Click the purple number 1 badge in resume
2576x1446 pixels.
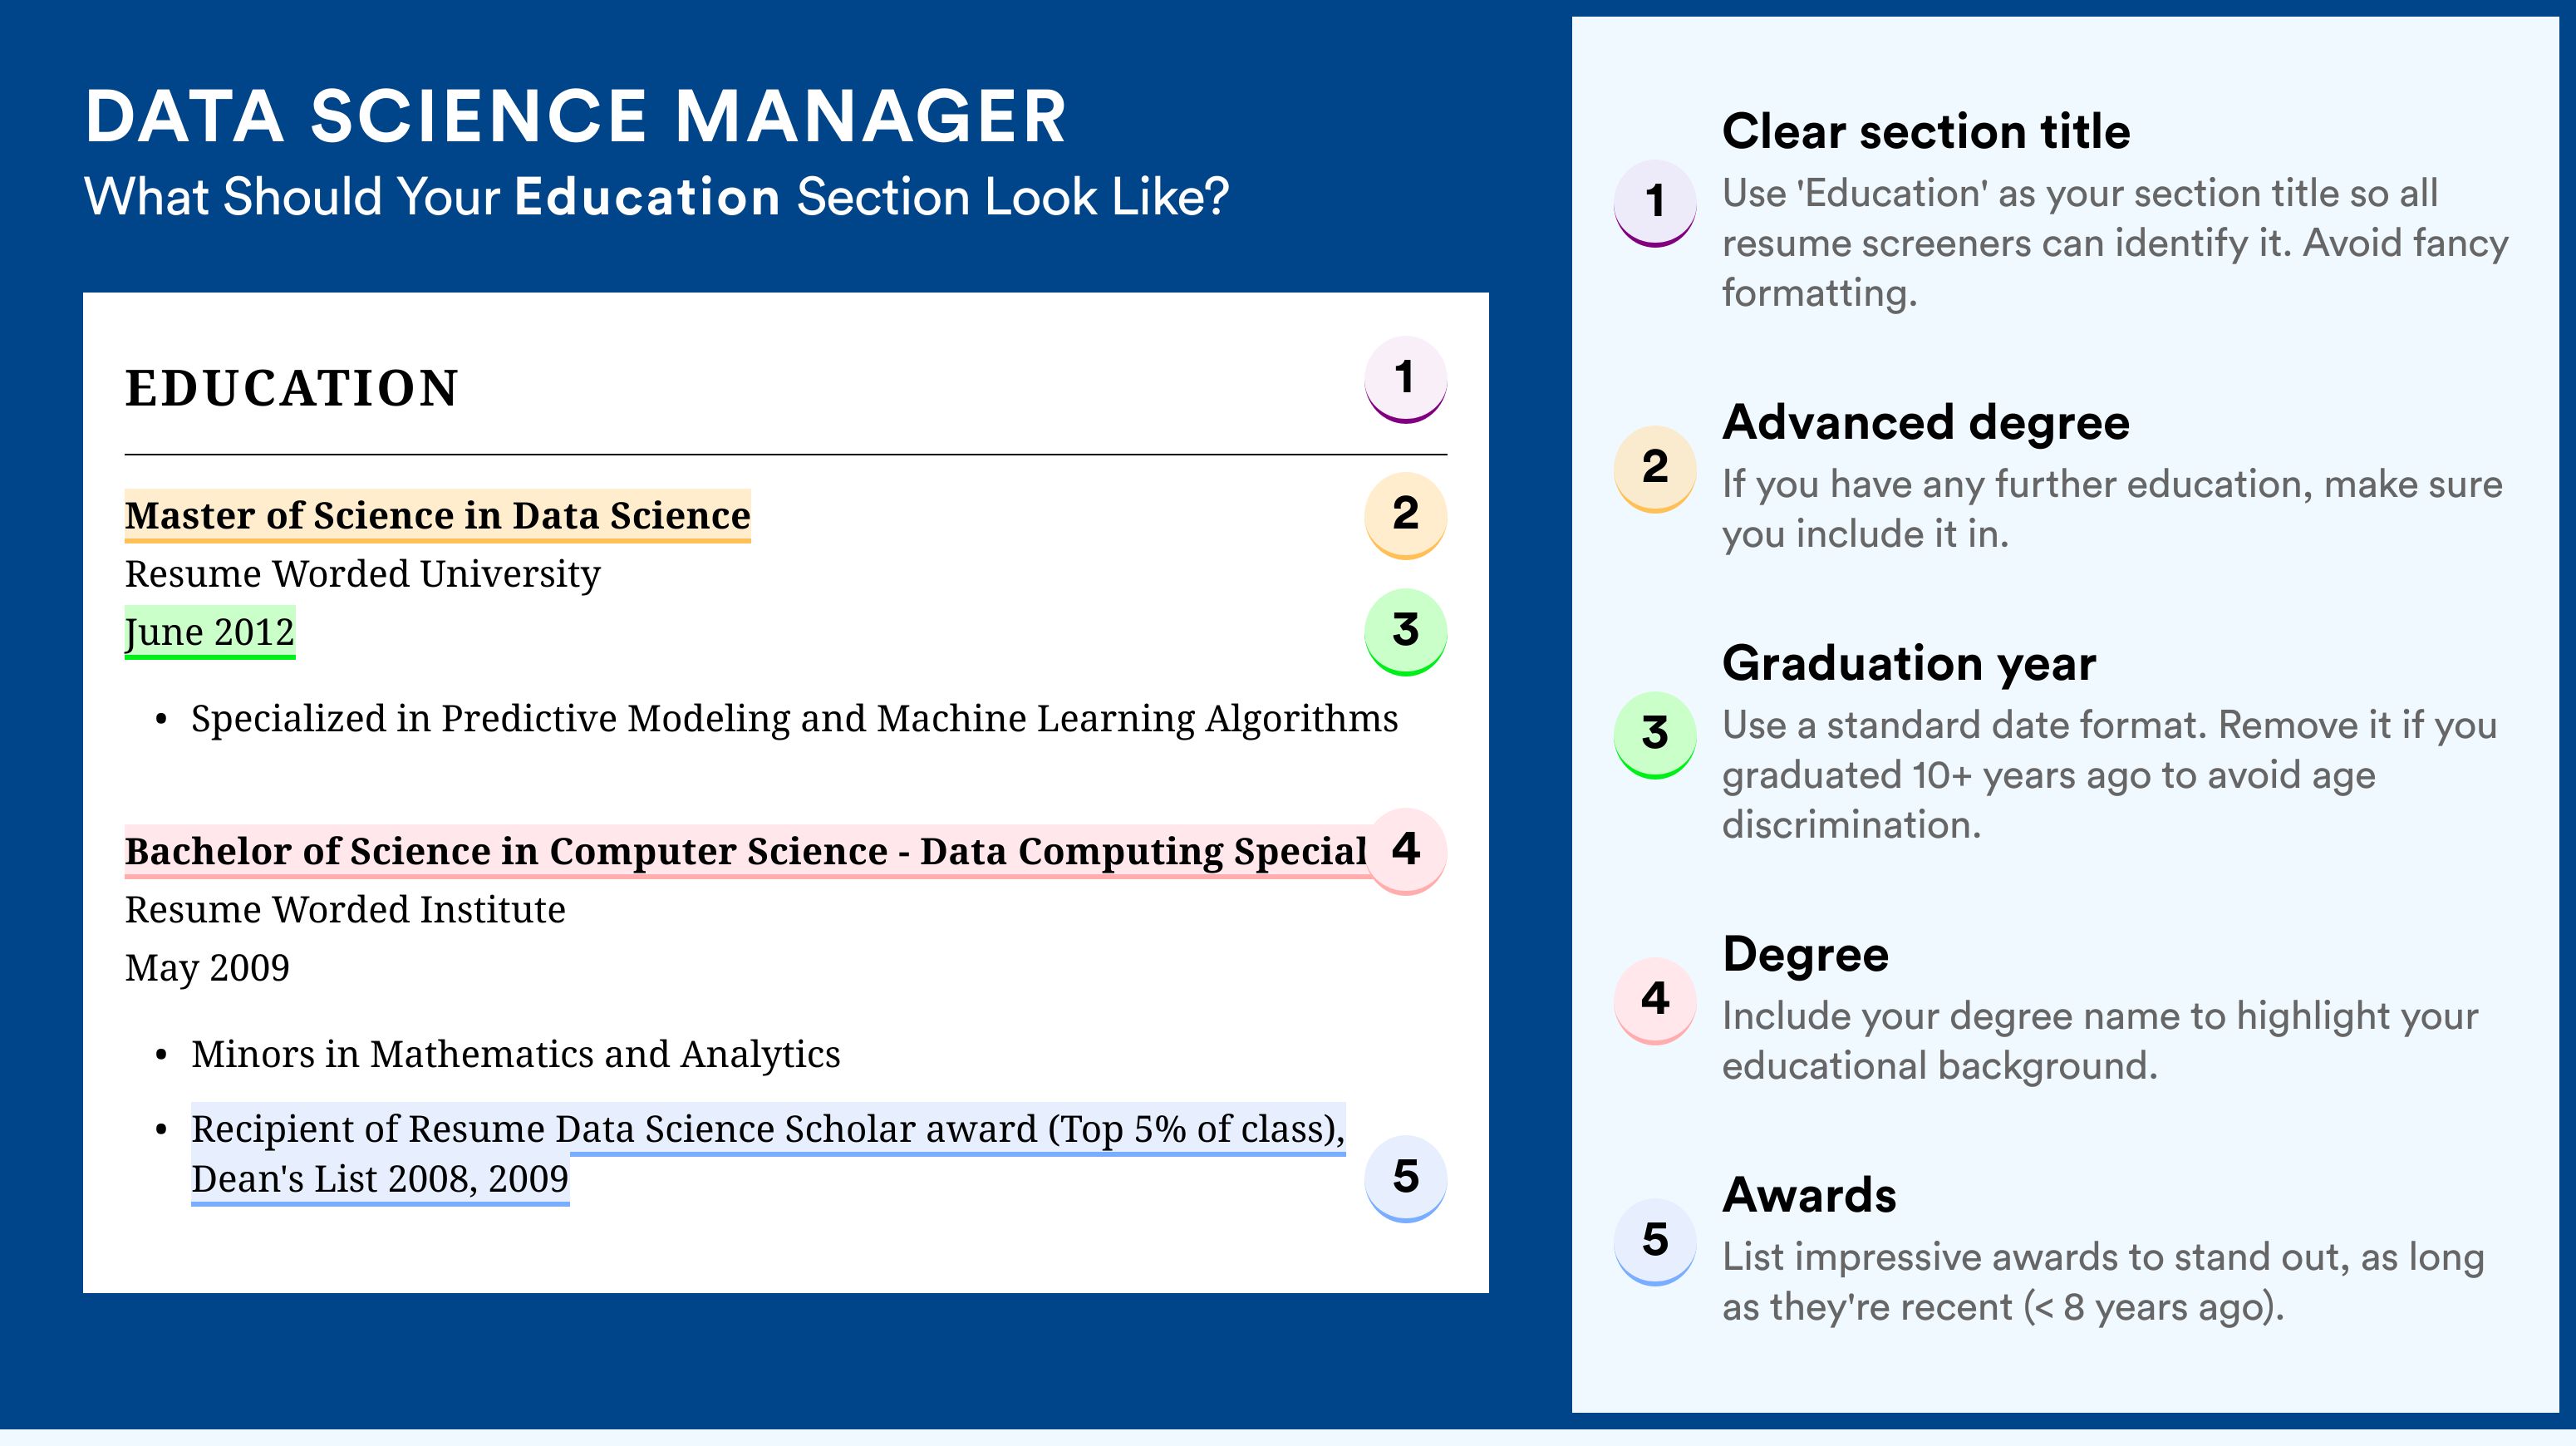coord(1405,380)
